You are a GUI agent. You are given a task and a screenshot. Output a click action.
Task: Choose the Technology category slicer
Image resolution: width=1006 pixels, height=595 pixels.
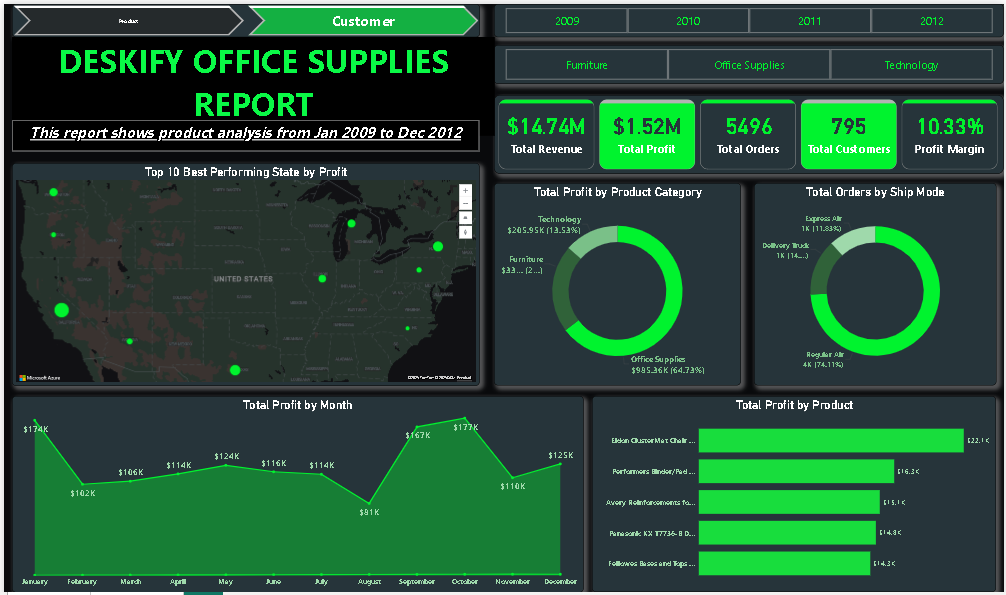(x=911, y=65)
